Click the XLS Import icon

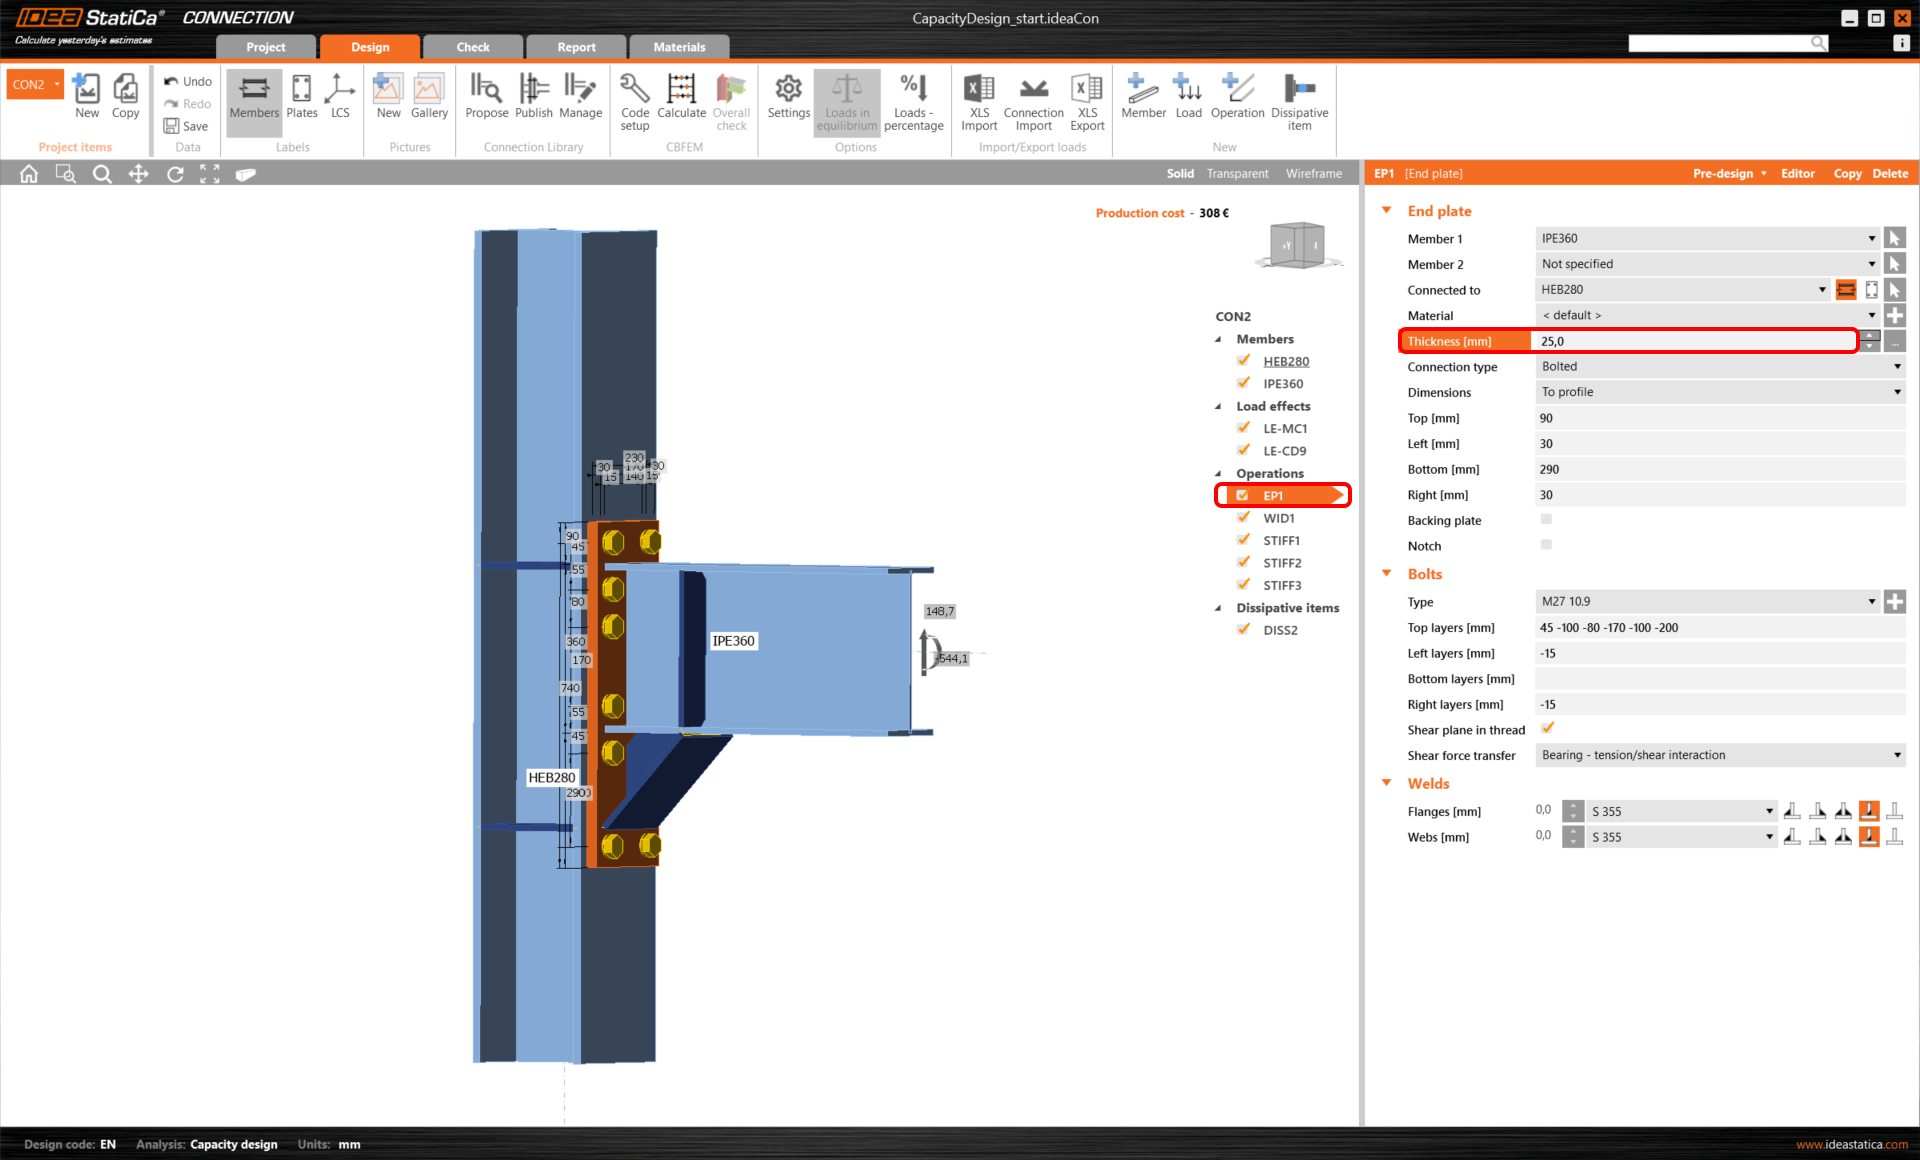[978, 100]
